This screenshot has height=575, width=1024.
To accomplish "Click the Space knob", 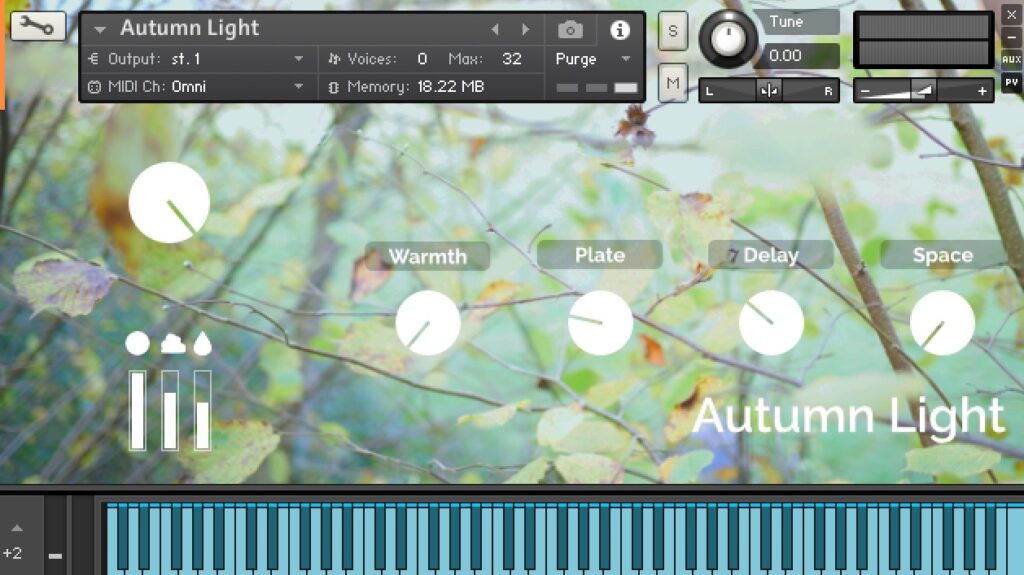I will pos(942,323).
